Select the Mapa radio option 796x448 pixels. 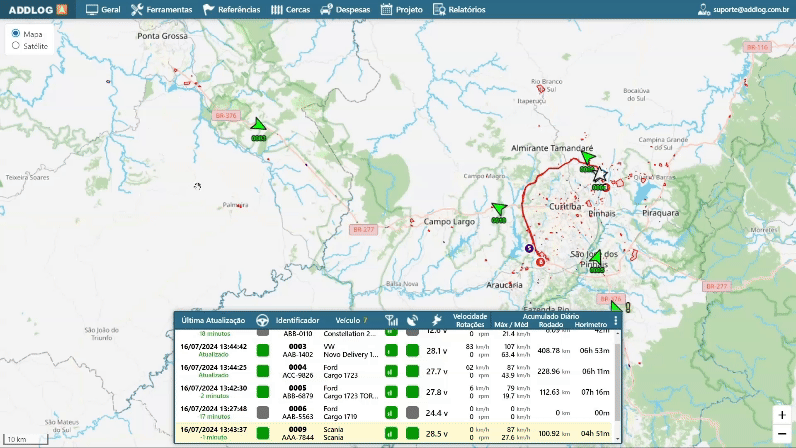(x=16, y=33)
